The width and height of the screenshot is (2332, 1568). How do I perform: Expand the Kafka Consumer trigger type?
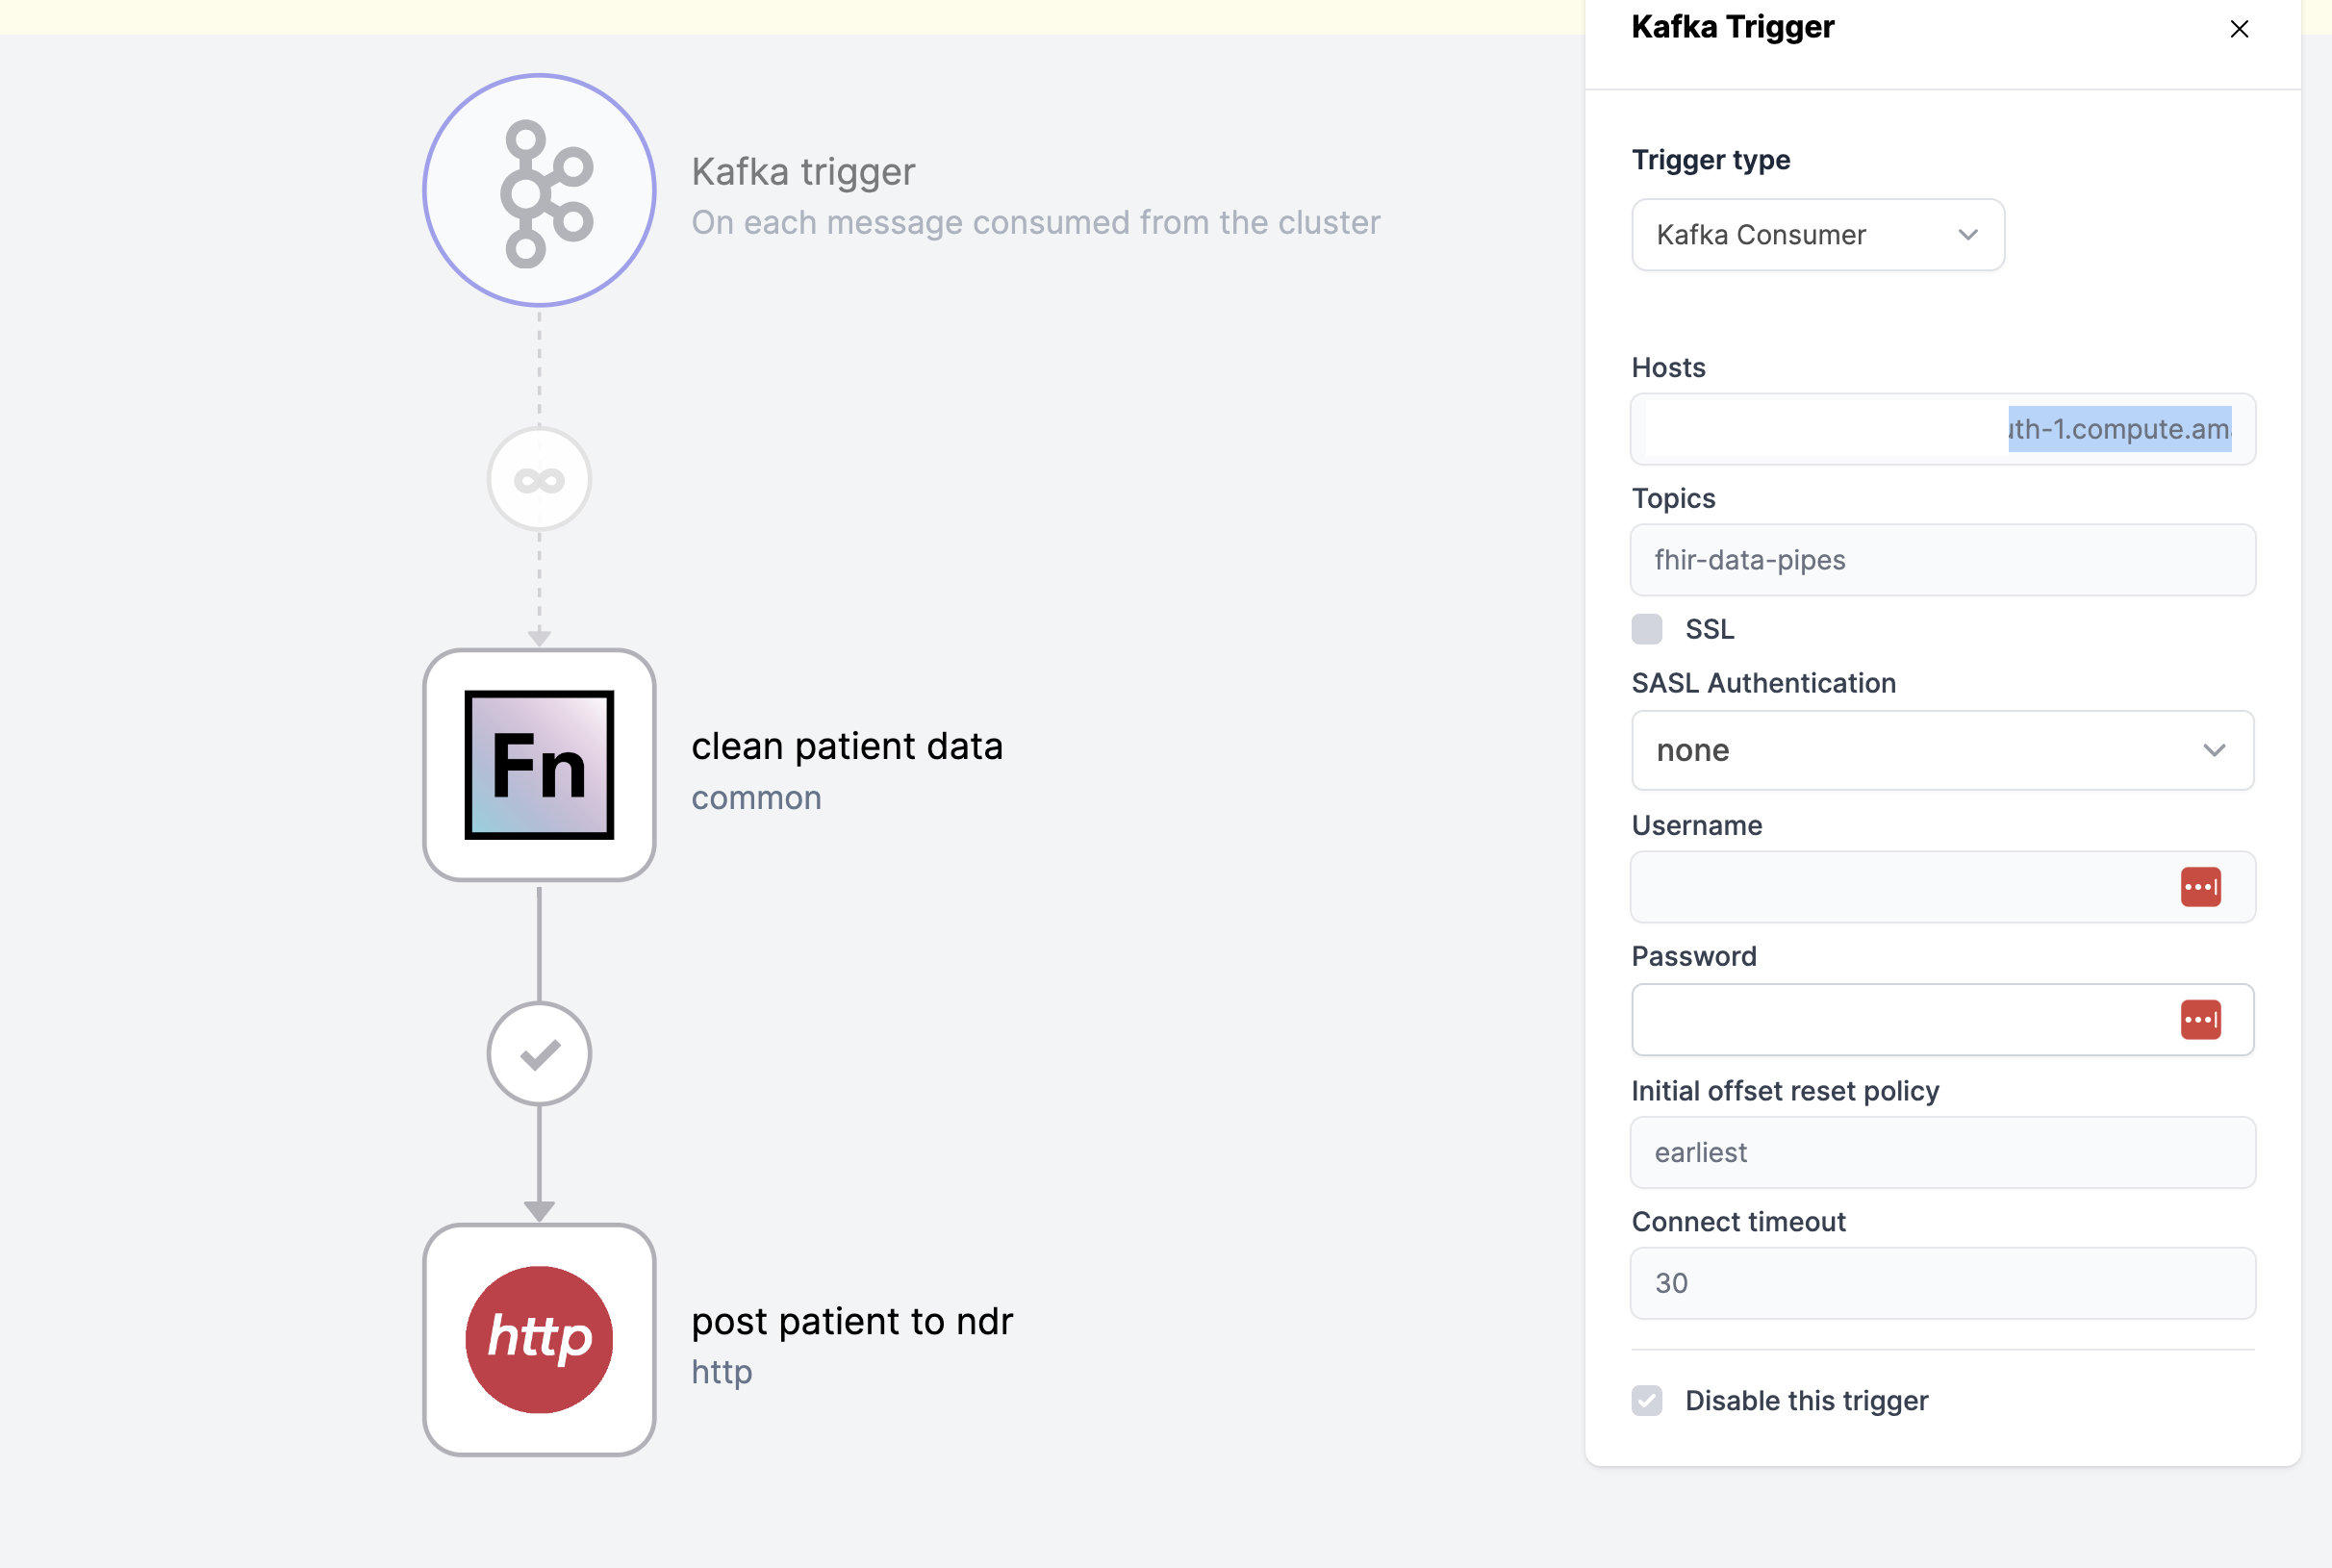point(1816,235)
